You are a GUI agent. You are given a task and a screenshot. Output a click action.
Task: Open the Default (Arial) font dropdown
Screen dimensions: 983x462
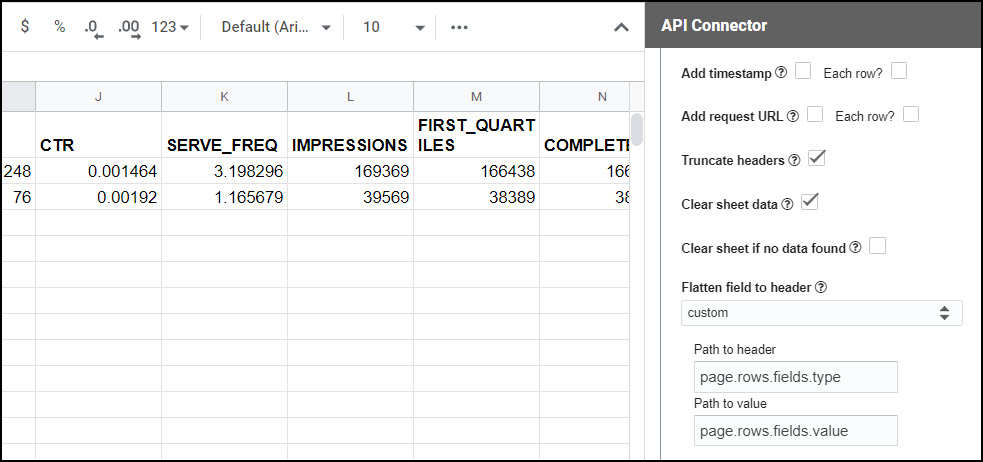pos(275,27)
